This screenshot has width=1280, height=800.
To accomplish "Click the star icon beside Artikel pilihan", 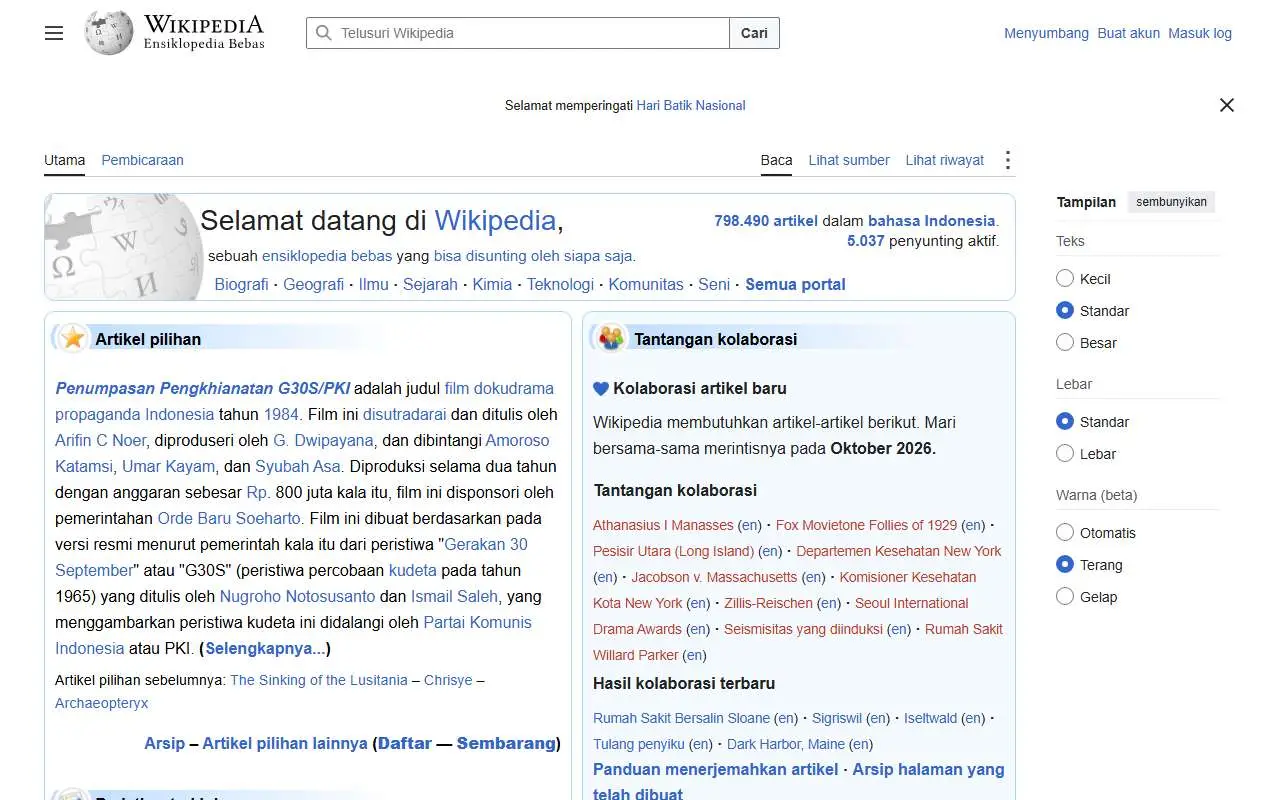I will click(x=73, y=338).
